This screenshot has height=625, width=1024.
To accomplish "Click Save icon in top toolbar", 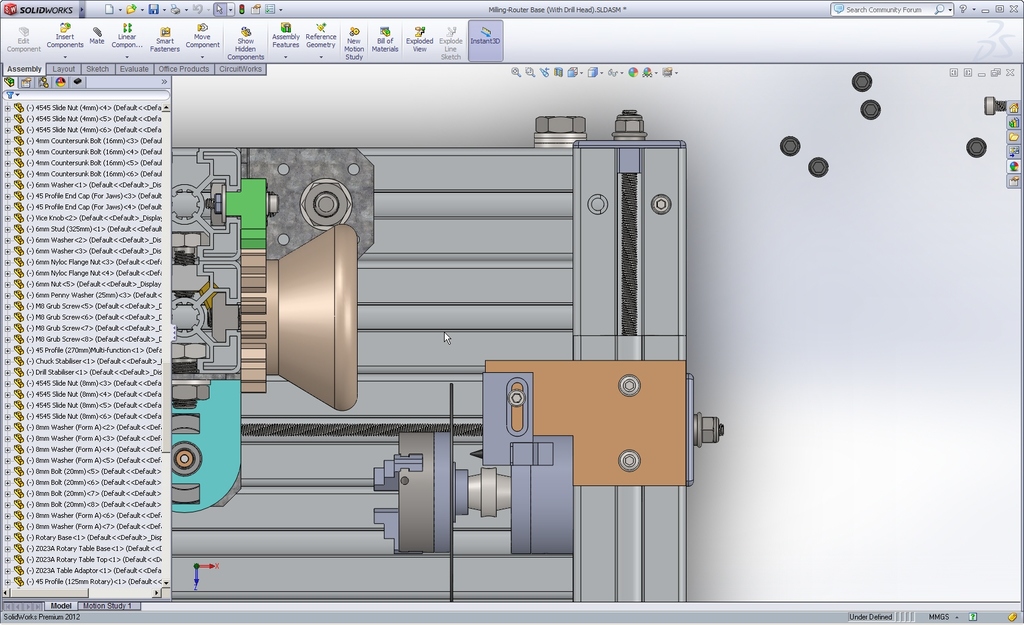I will tap(153, 9).
